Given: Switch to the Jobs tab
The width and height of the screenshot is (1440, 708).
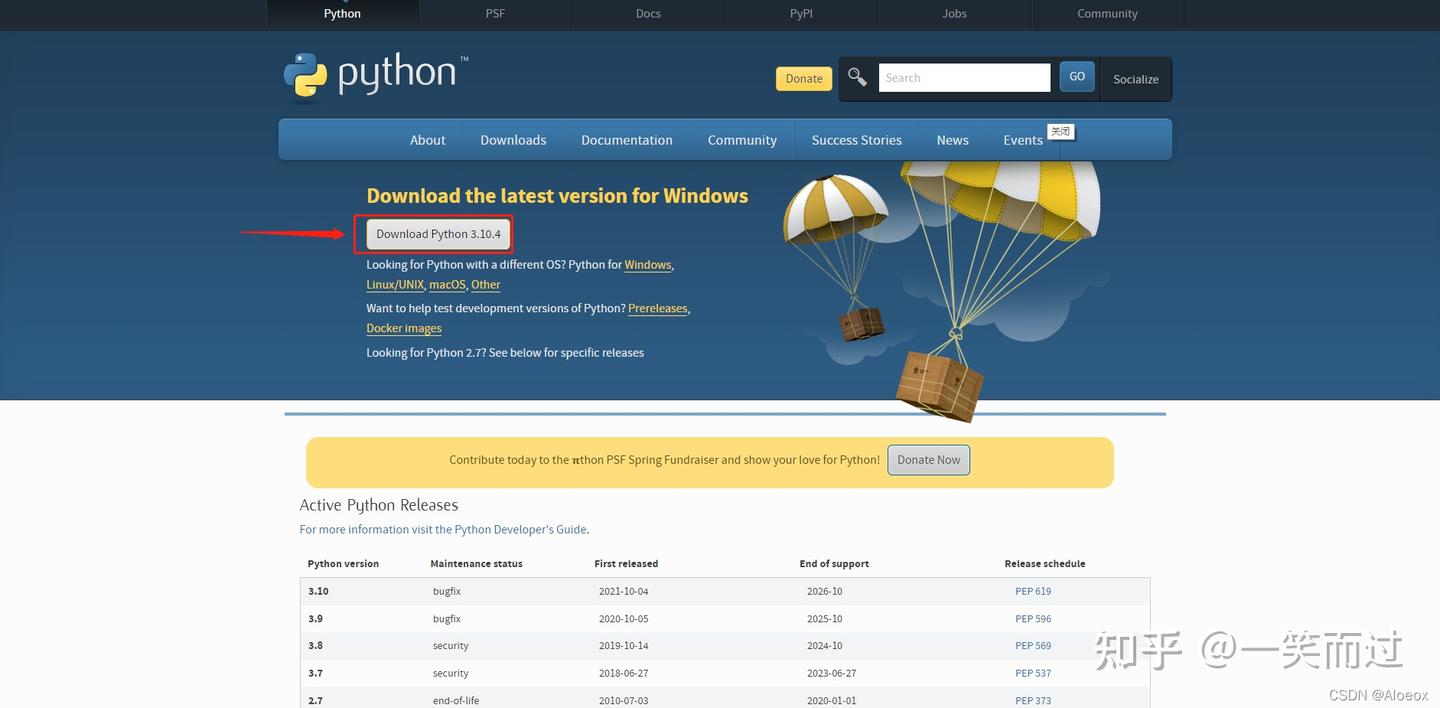Looking at the screenshot, I should pyautogui.click(x=953, y=13).
